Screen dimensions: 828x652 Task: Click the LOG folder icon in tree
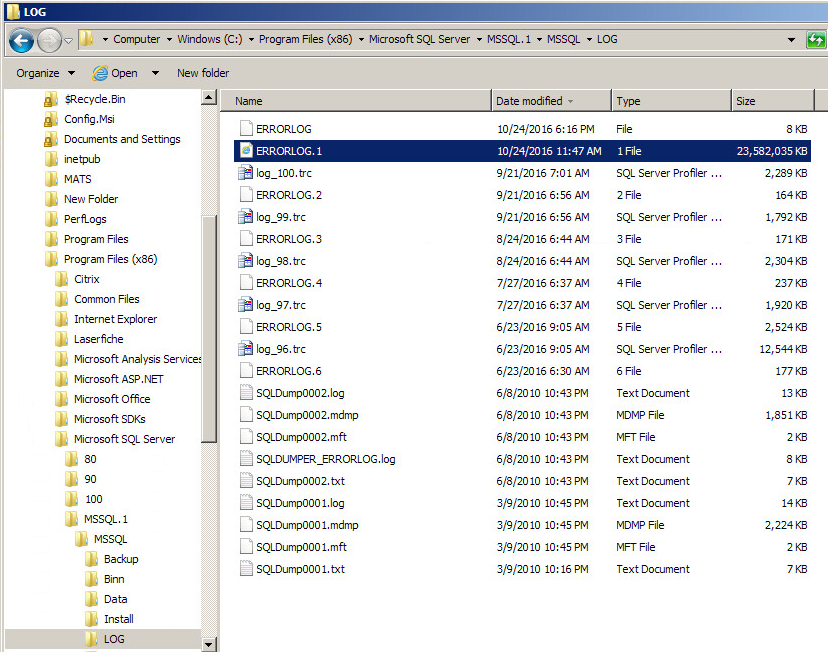point(91,639)
